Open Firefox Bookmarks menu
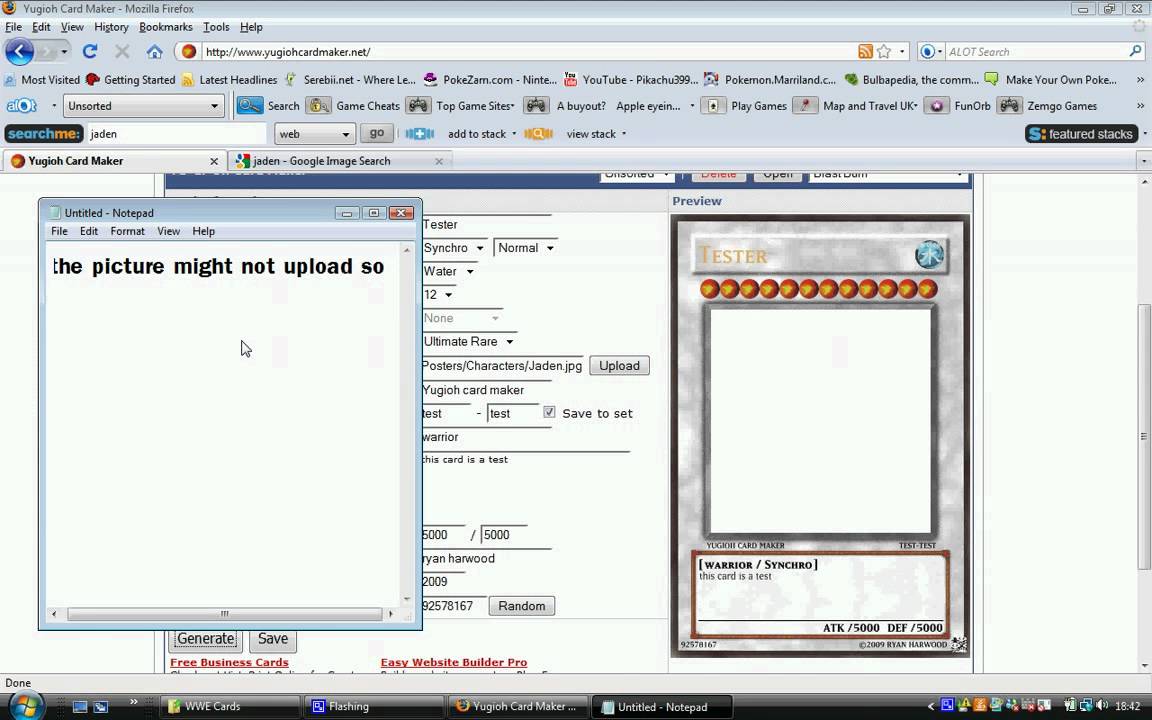1152x720 pixels. pos(165,27)
